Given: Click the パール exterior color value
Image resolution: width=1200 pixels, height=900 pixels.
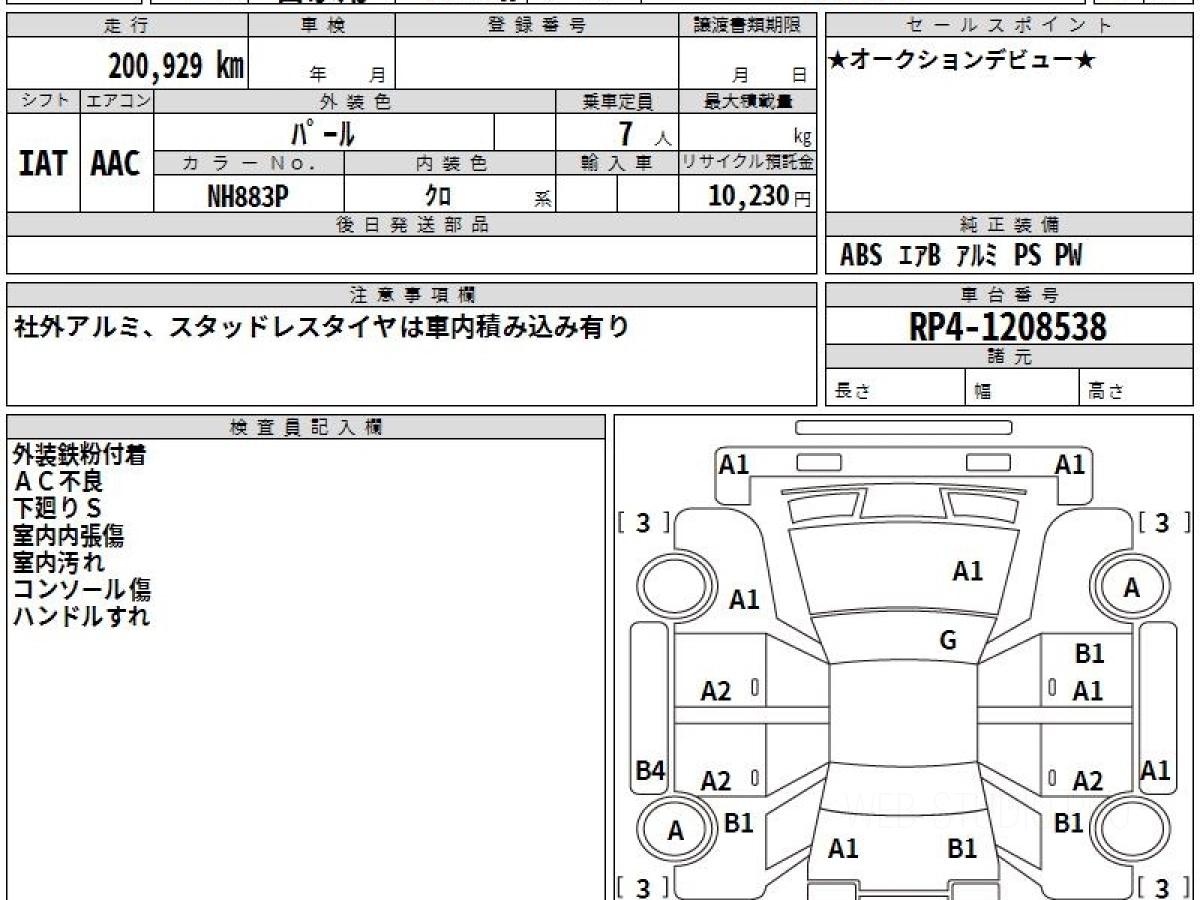Looking at the screenshot, I should point(323,132).
